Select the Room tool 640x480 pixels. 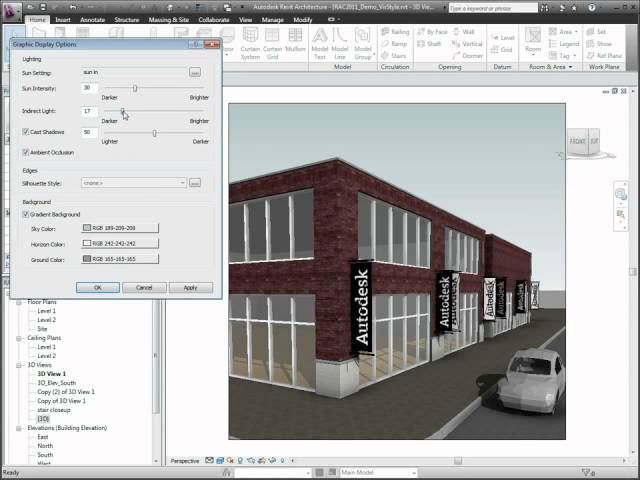[x=533, y=41]
